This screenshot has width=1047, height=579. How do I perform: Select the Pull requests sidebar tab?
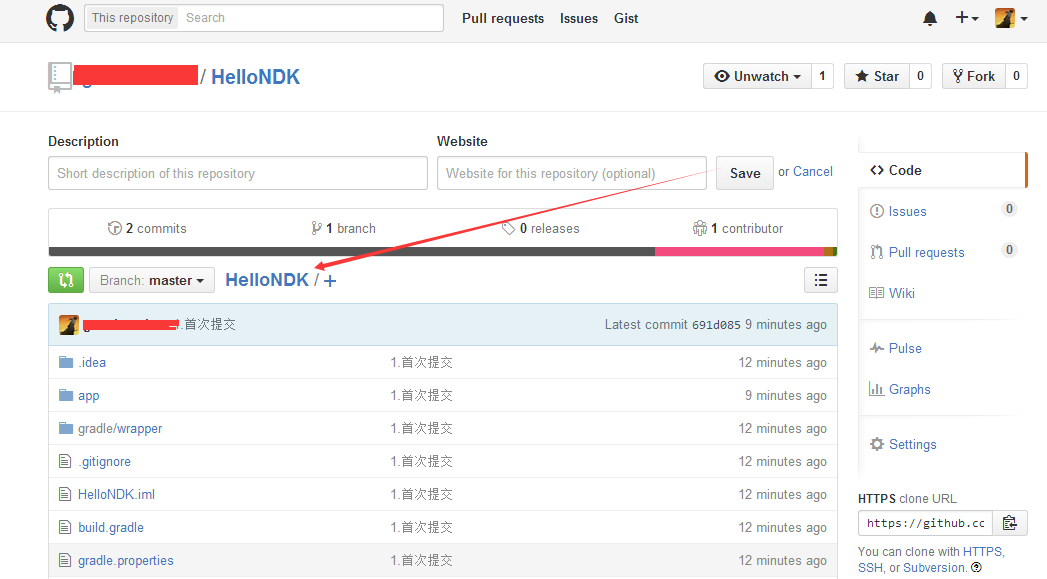[x=941, y=252]
